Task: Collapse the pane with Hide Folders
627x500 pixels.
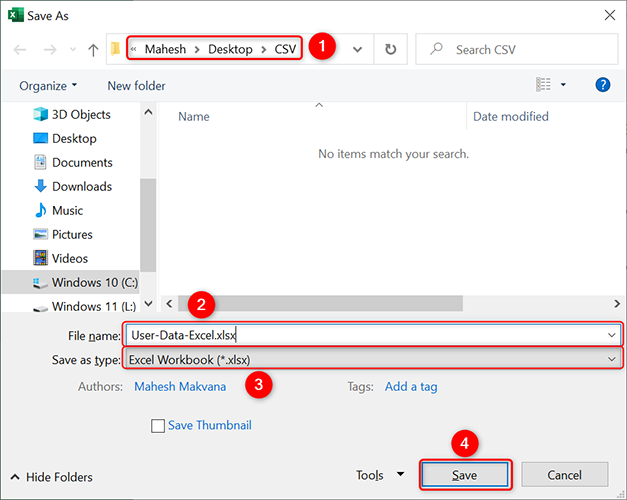Action: 50,477
